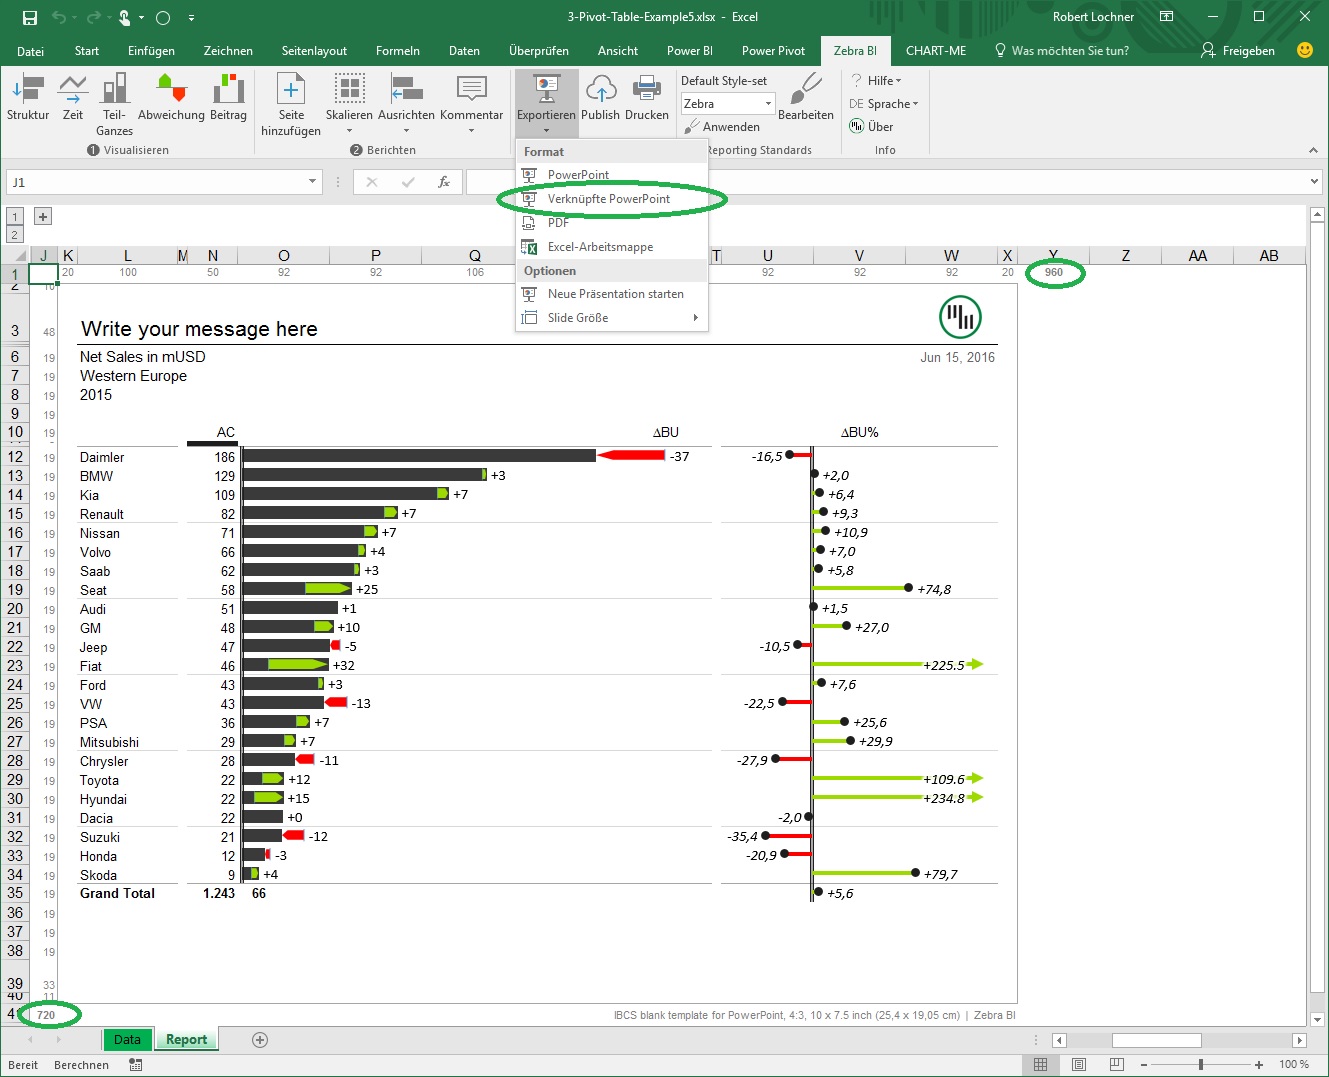Viewport: 1329px width, 1077px height.
Task: Click the Select All corner button
Action: click(15, 256)
